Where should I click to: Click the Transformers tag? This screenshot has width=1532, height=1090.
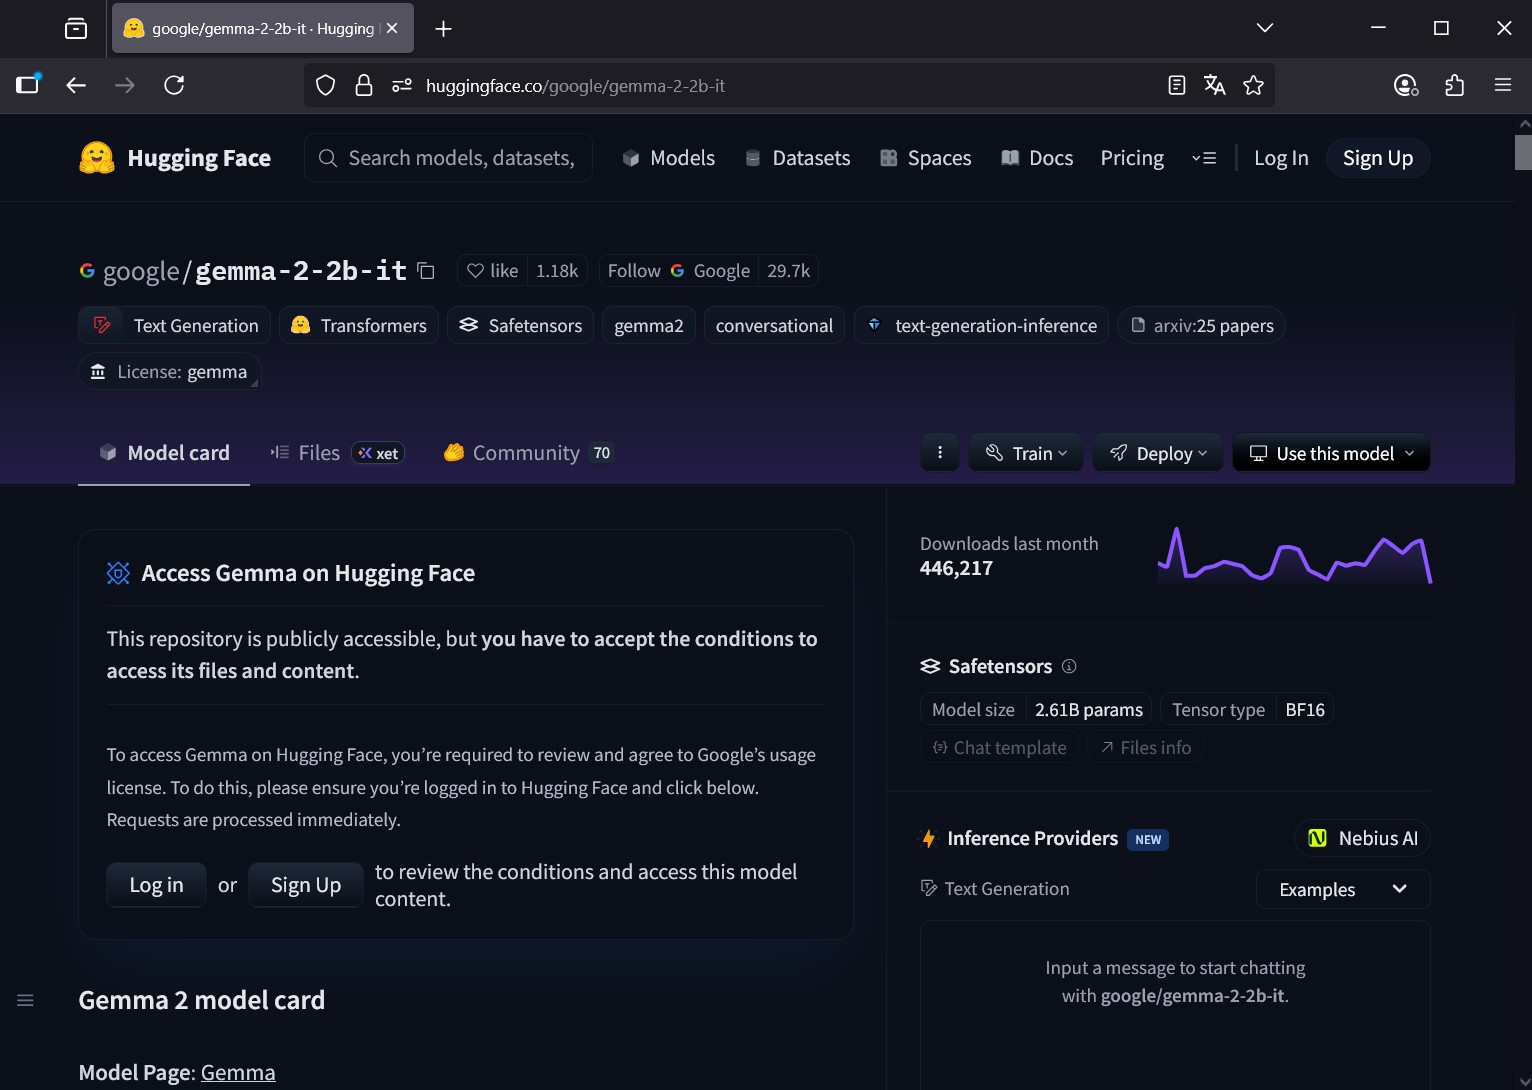coord(359,325)
